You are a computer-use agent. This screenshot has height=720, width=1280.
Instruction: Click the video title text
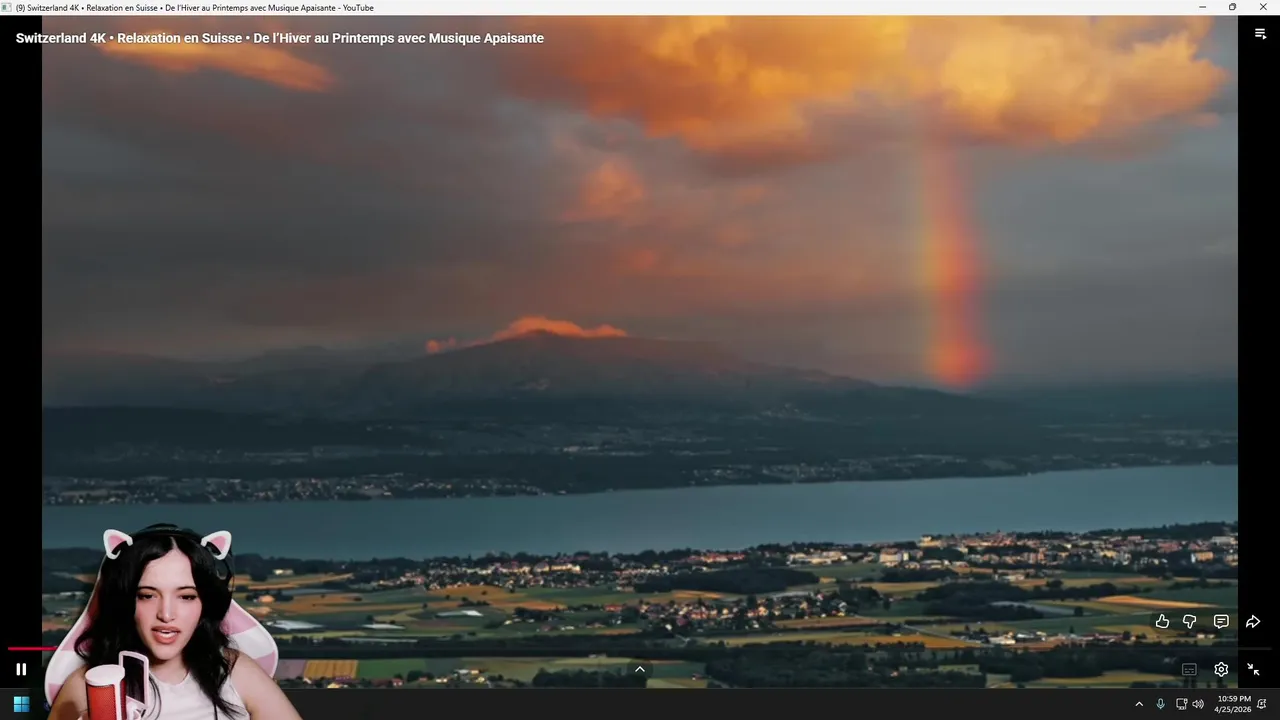[280, 38]
